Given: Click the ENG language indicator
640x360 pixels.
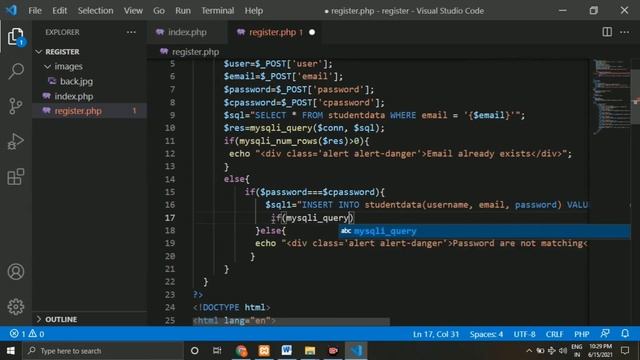Looking at the screenshot, I should click(577, 351).
